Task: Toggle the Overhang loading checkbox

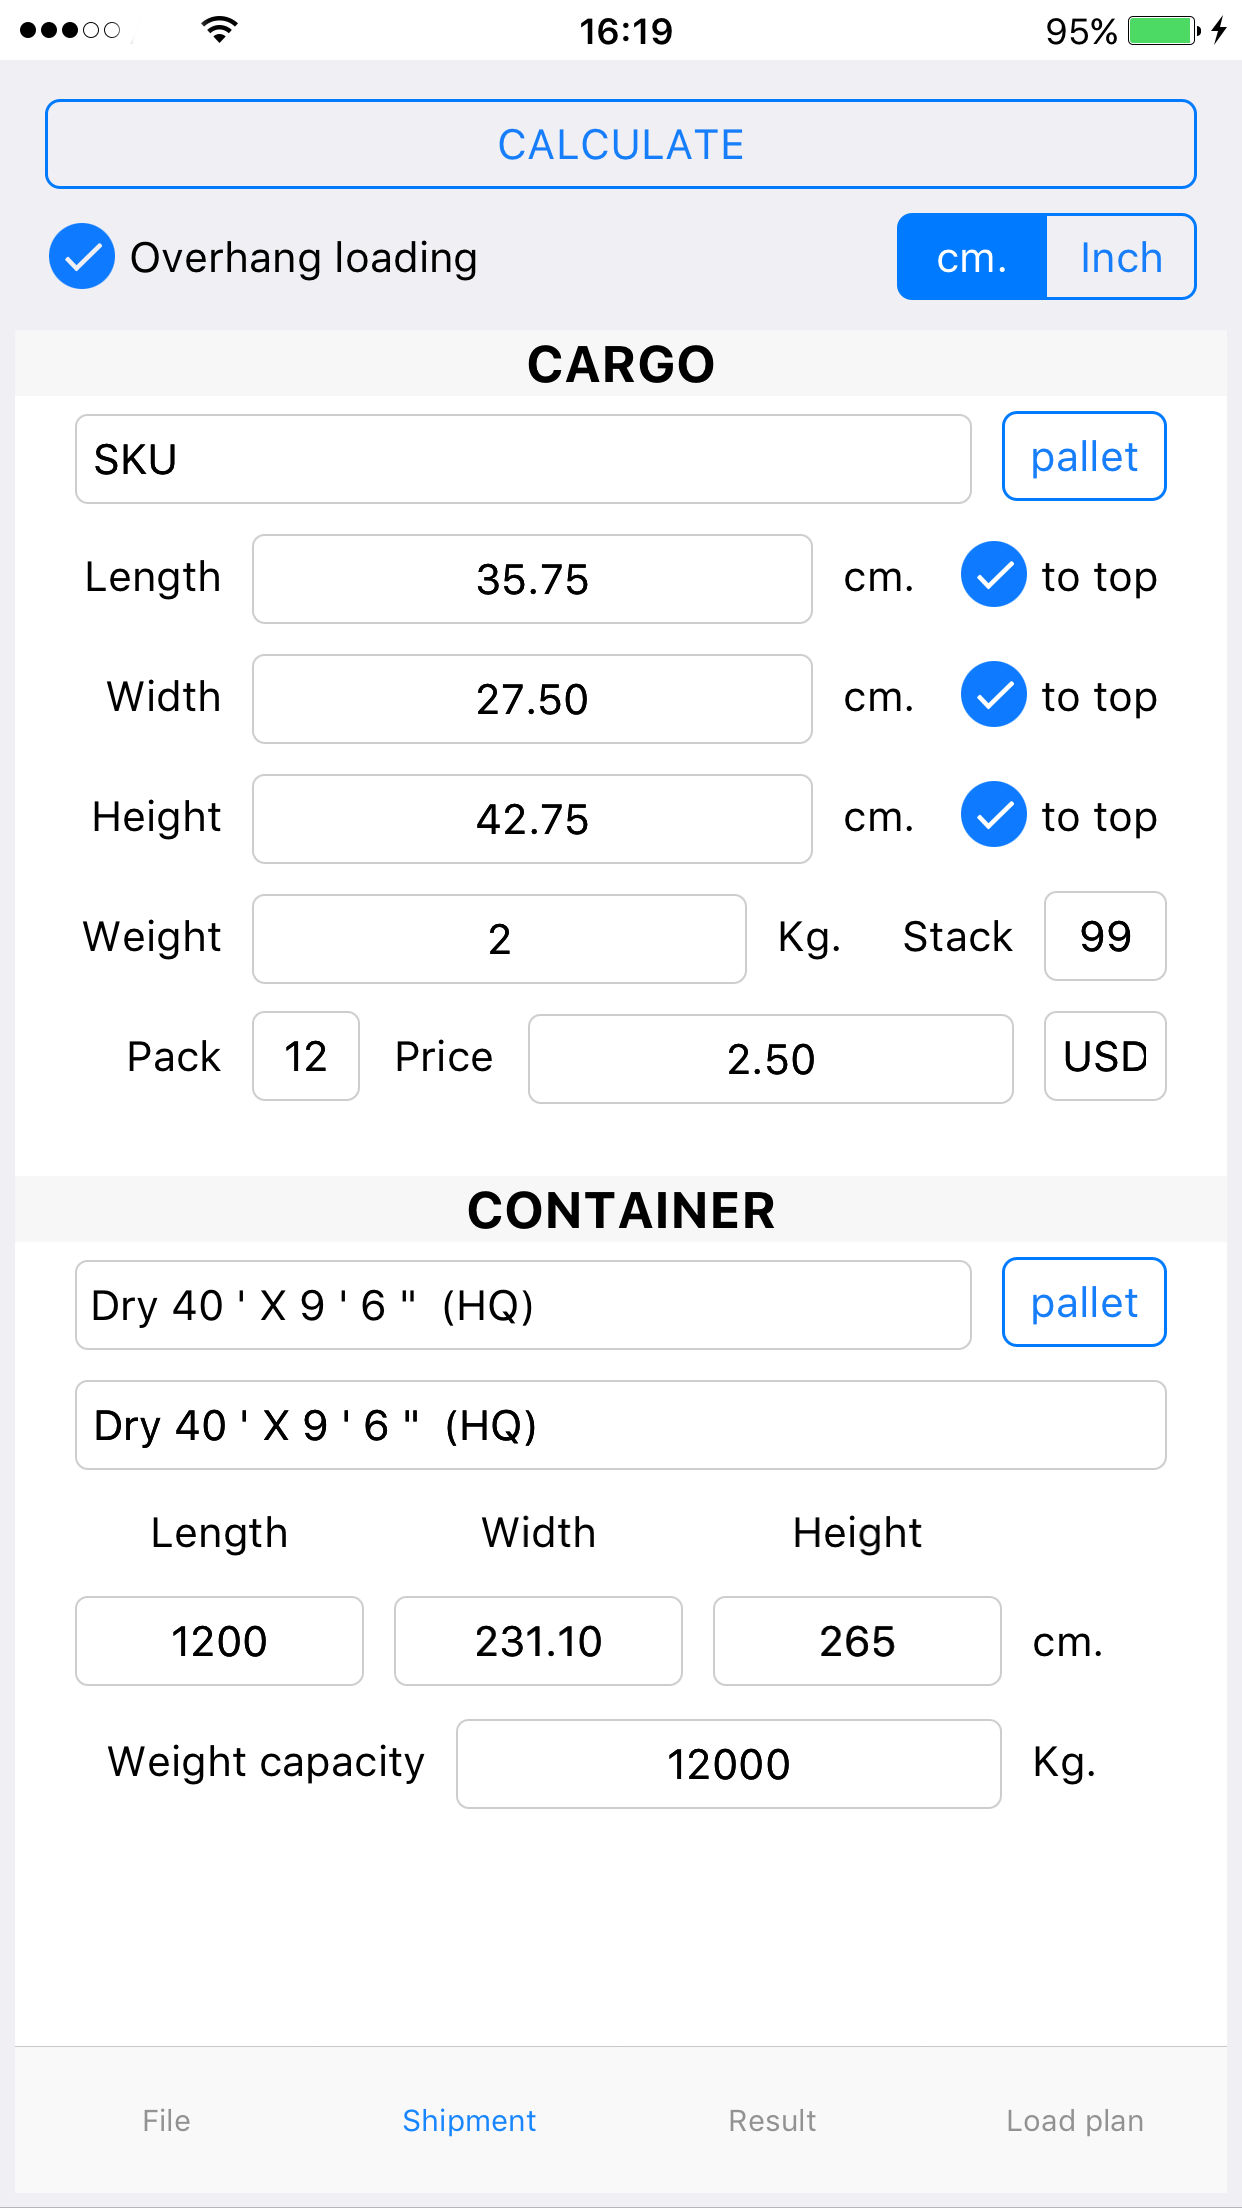Action: click(x=82, y=257)
